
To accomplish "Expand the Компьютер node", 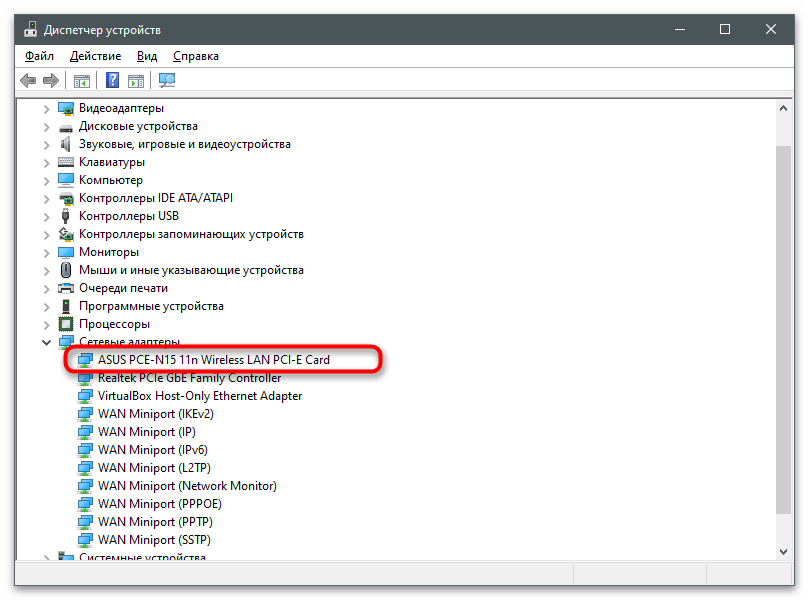I will pyautogui.click(x=46, y=181).
